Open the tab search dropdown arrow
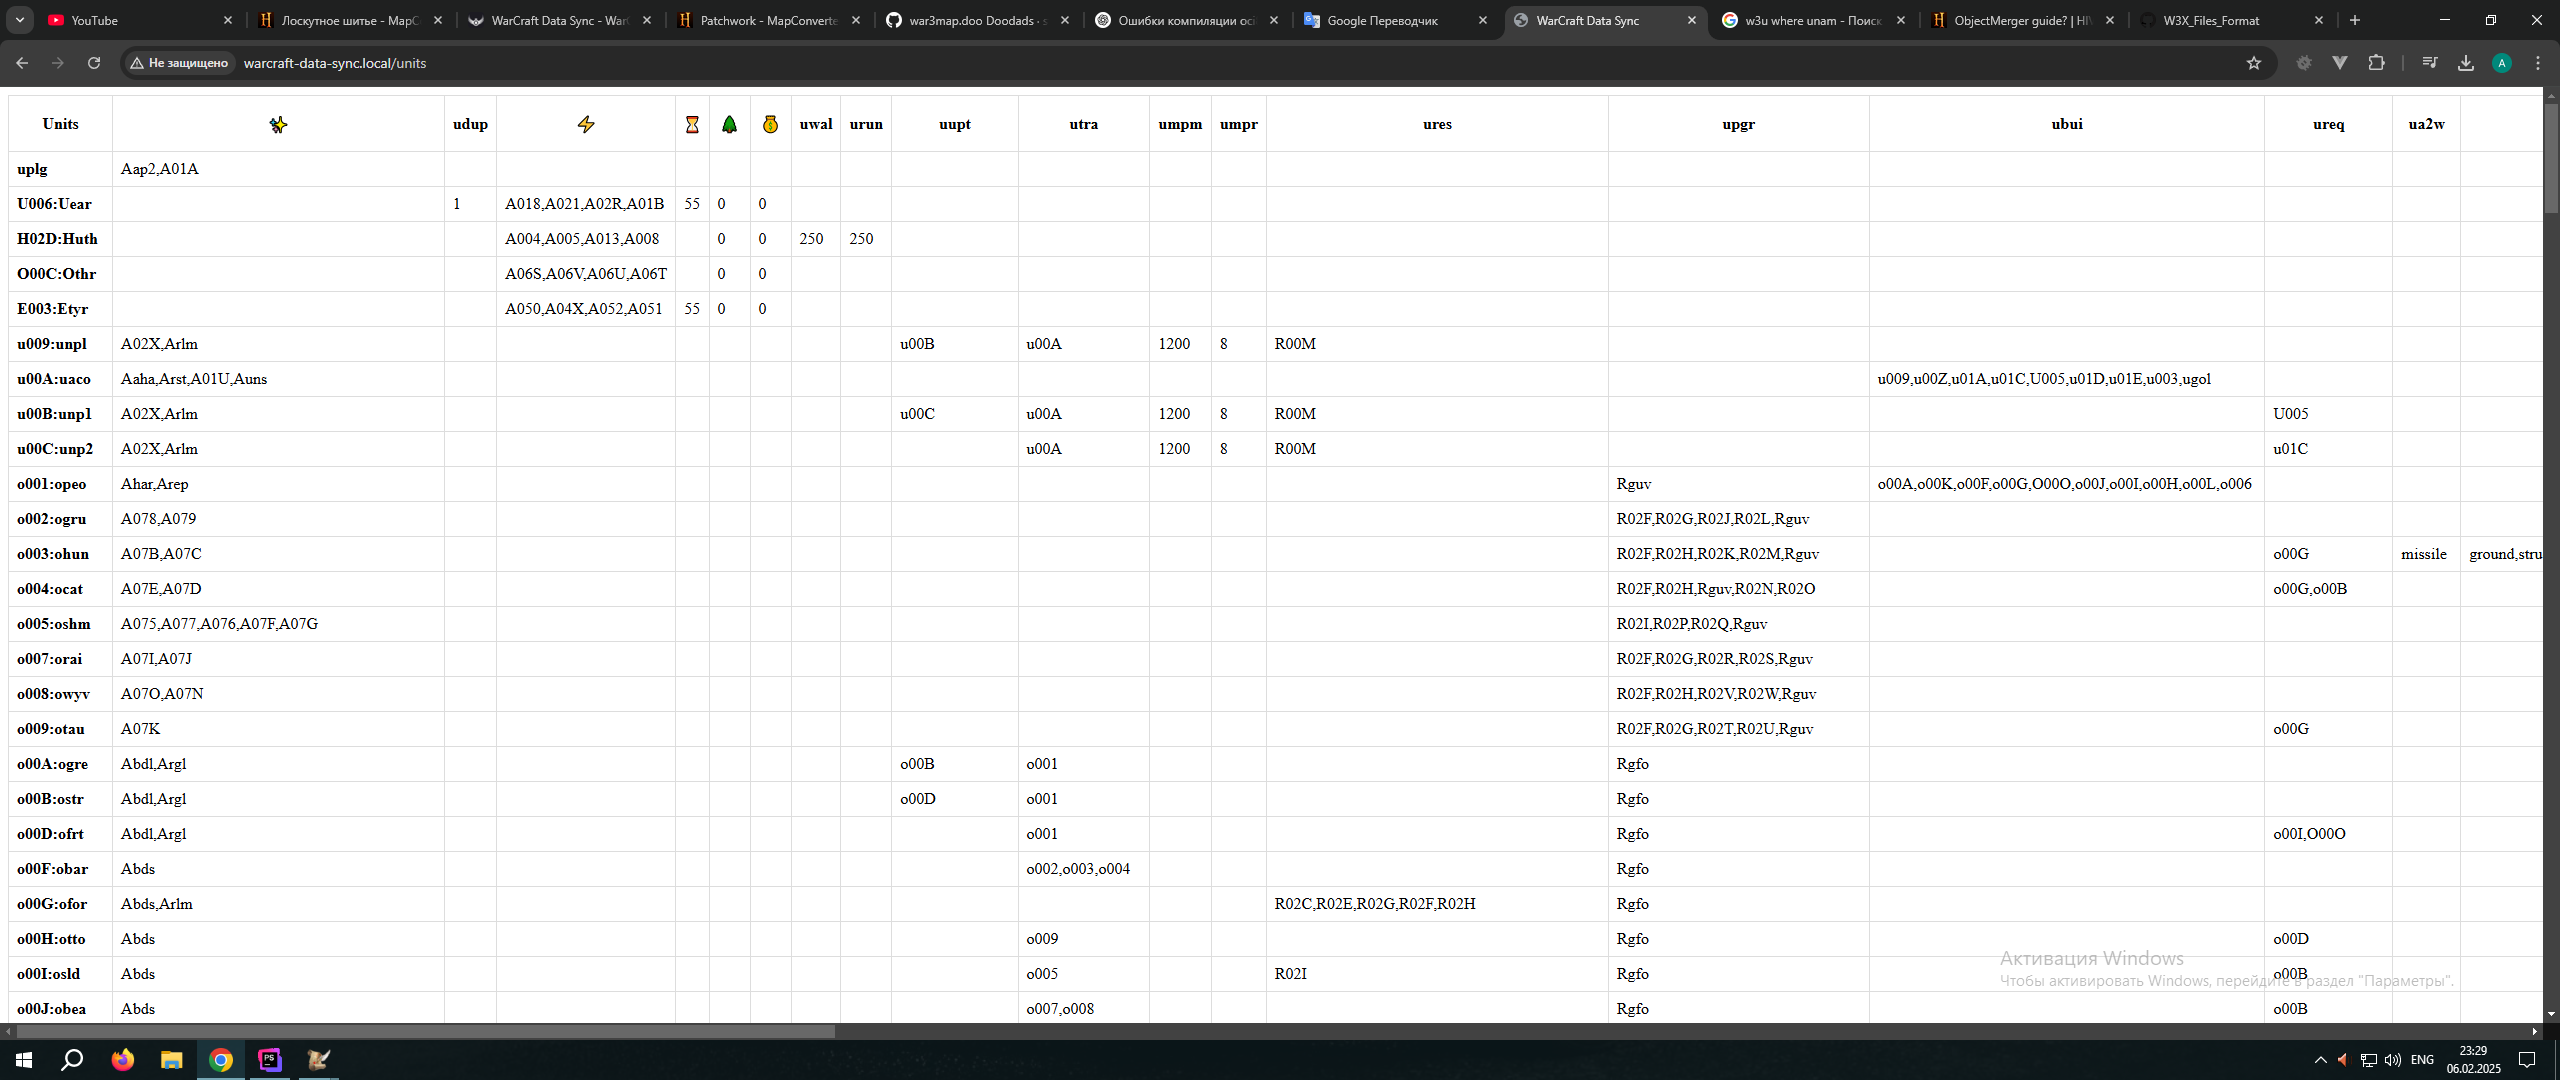2560x1080 pixels. [x=20, y=20]
